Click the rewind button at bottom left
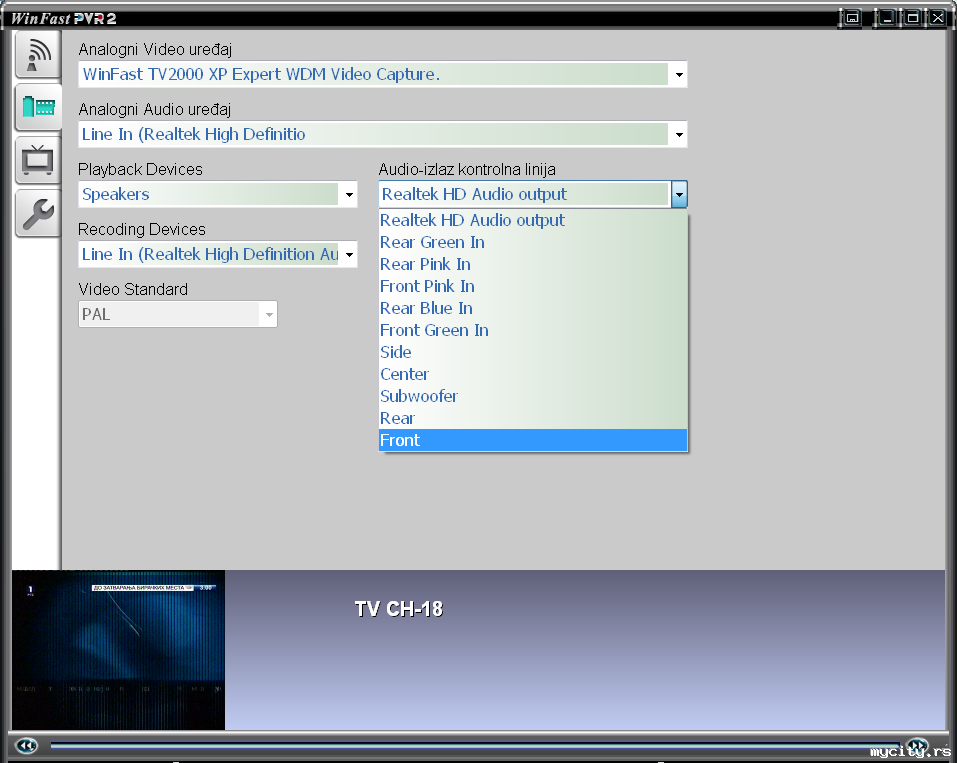Viewport: 957px width, 763px height. [26, 745]
